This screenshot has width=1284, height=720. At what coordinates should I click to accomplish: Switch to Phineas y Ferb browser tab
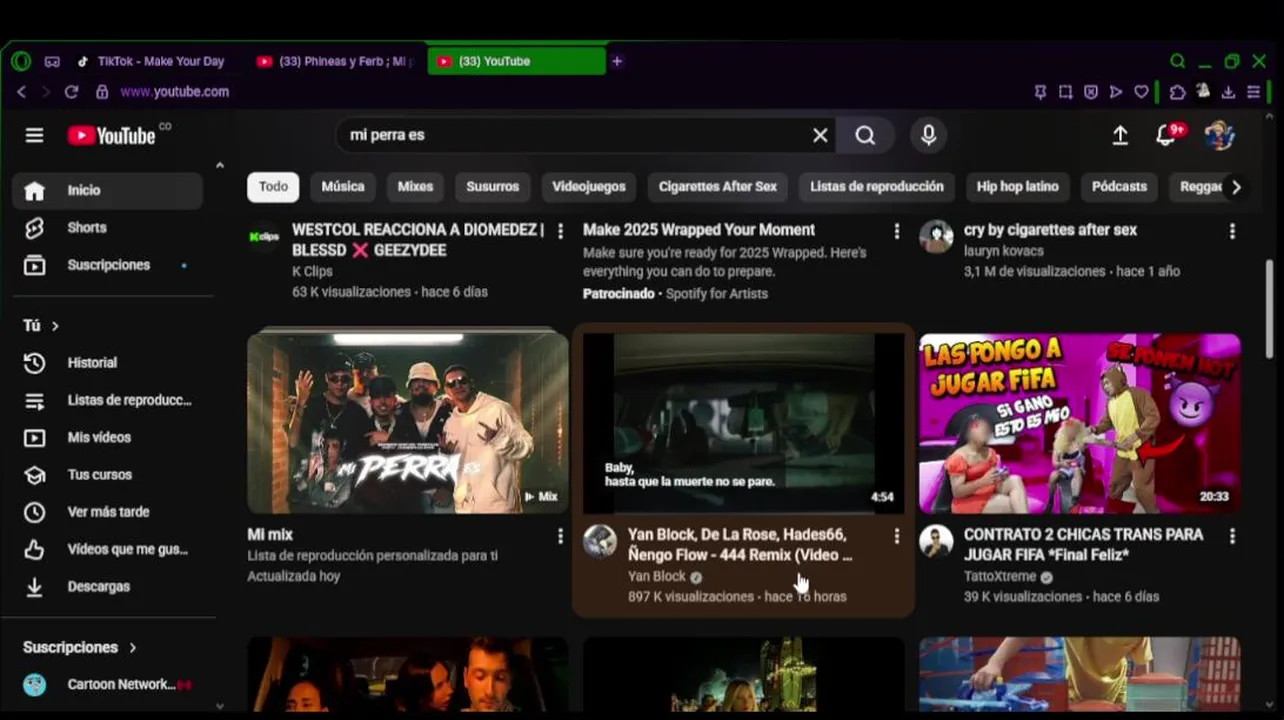point(337,61)
